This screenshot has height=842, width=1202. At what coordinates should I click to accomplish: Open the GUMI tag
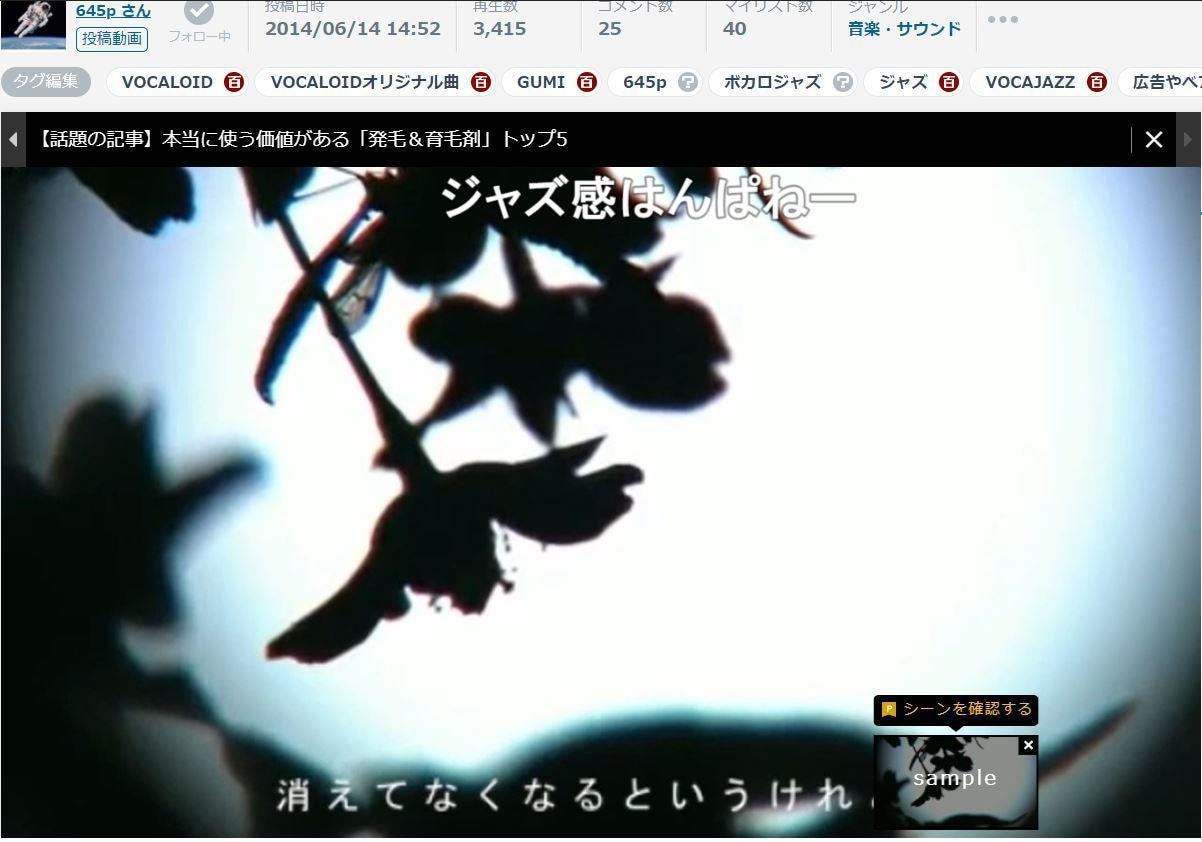click(x=541, y=82)
